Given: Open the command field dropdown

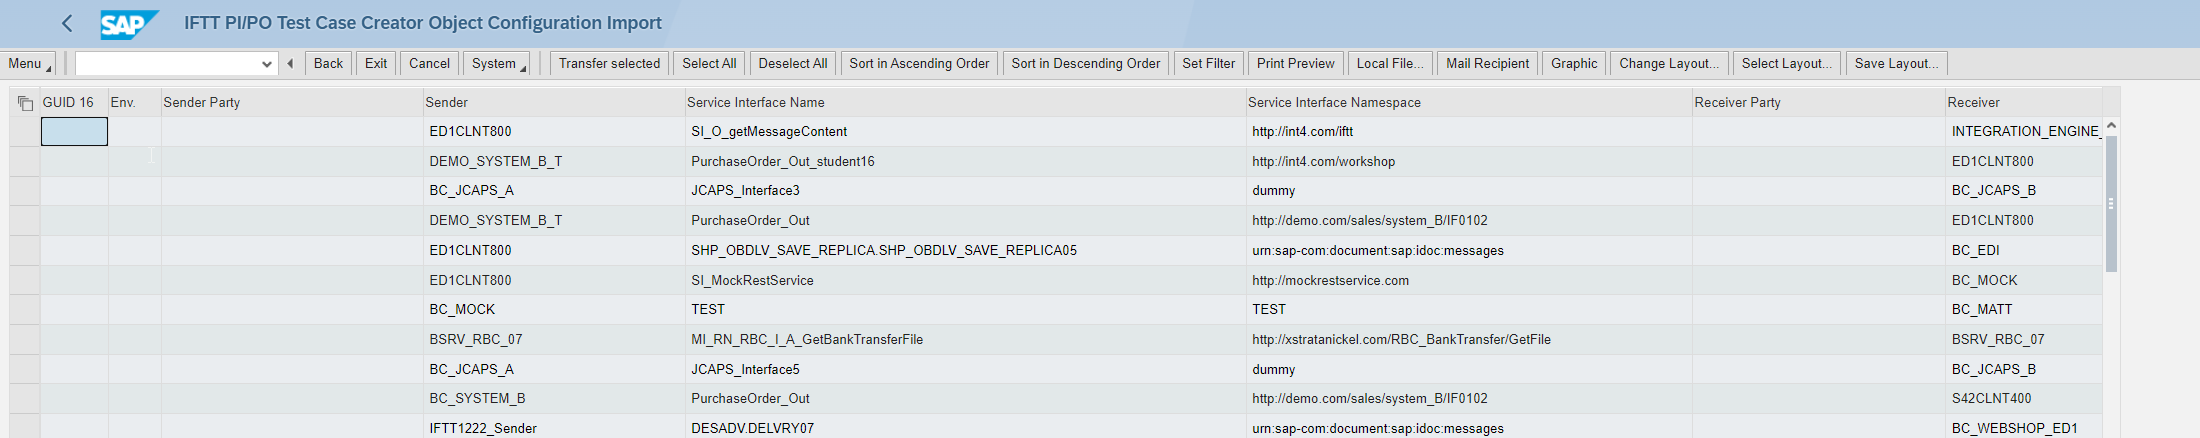Looking at the screenshot, I should tap(266, 64).
